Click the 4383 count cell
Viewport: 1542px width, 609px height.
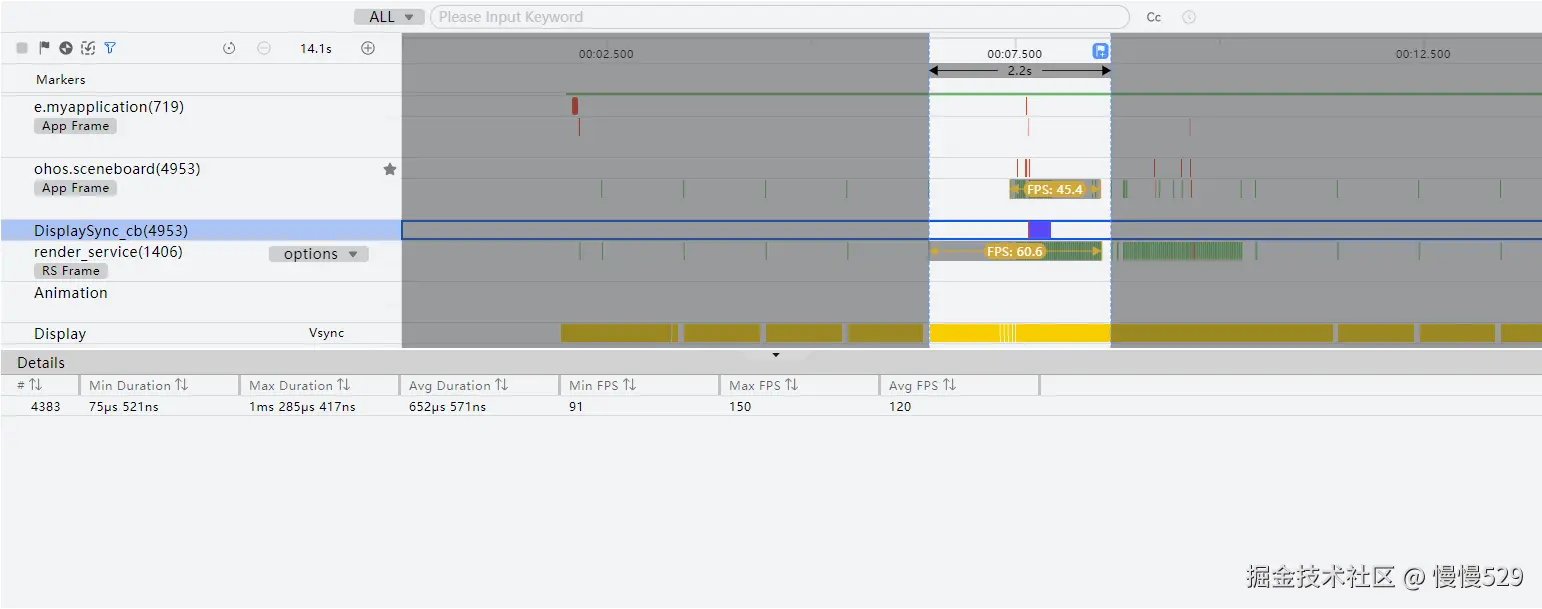[x=46, y=407]
